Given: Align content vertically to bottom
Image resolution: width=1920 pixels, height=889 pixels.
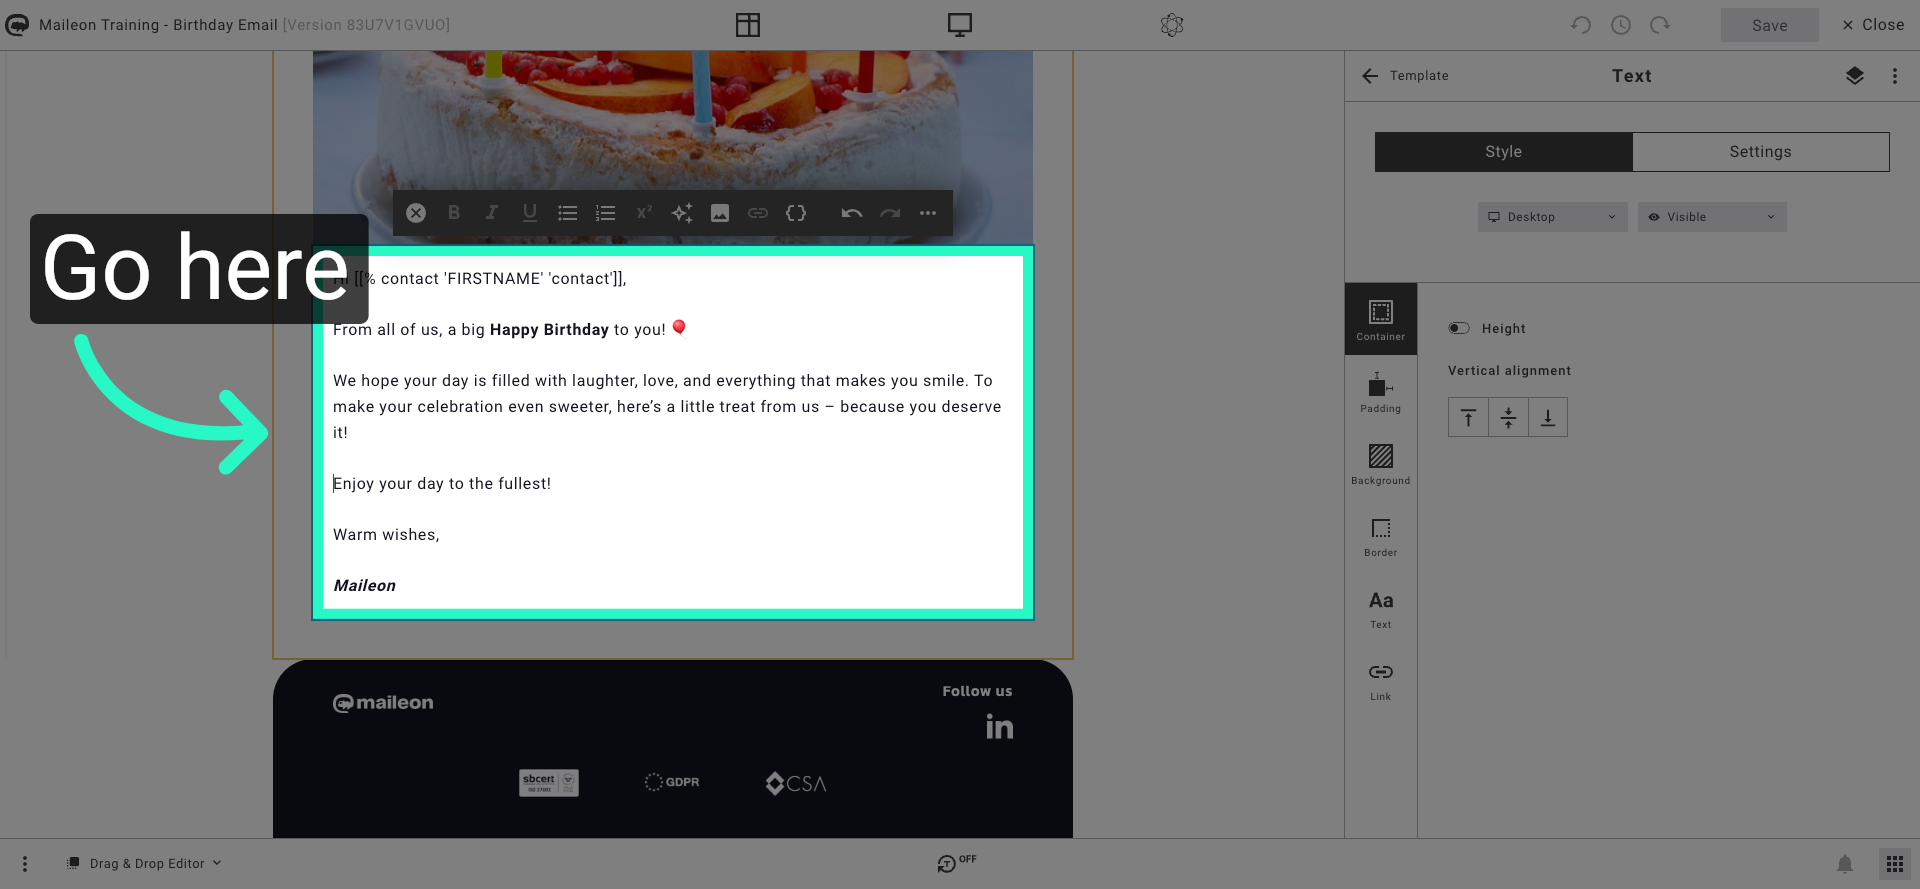Looking at the screenshot, I should (x=1548, y=417).
